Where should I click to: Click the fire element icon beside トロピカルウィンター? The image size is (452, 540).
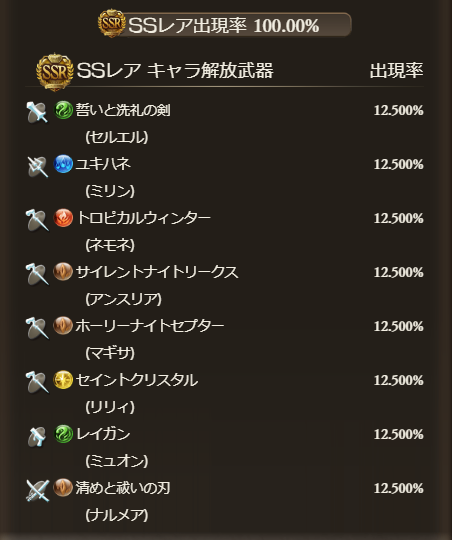[63, 218]
